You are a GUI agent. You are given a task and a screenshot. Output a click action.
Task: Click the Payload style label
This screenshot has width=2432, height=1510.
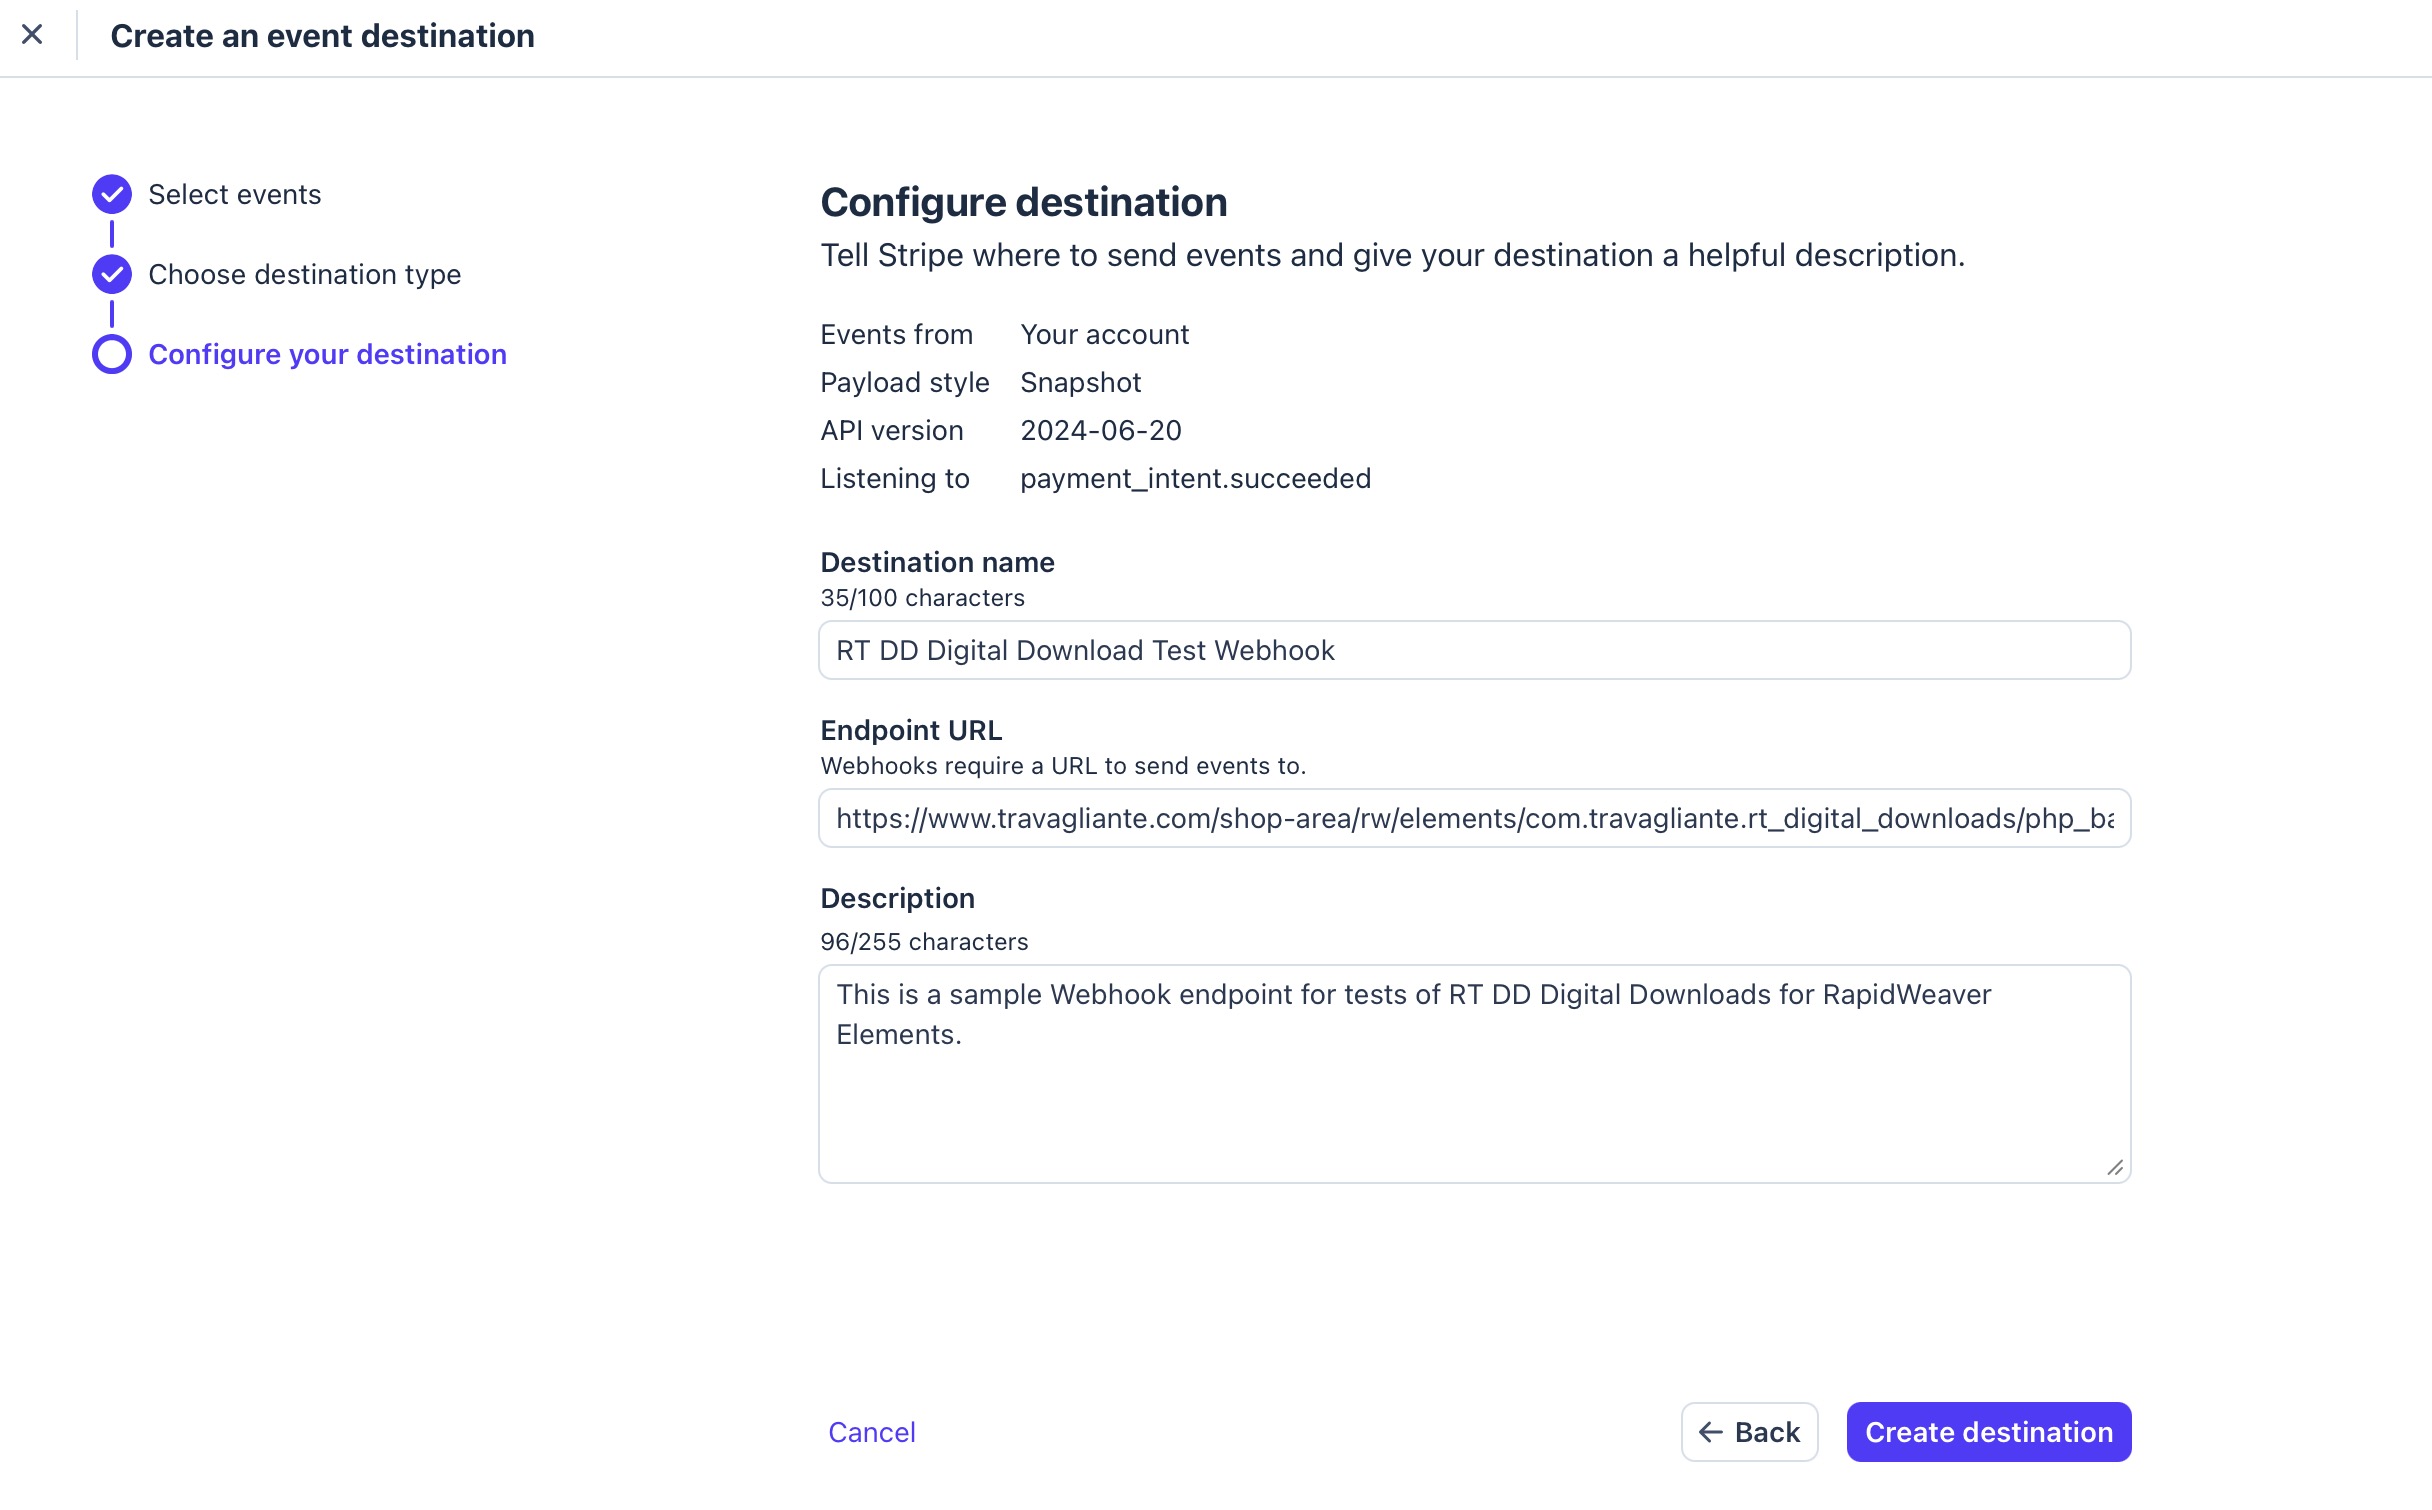click(x=905, y=382)
